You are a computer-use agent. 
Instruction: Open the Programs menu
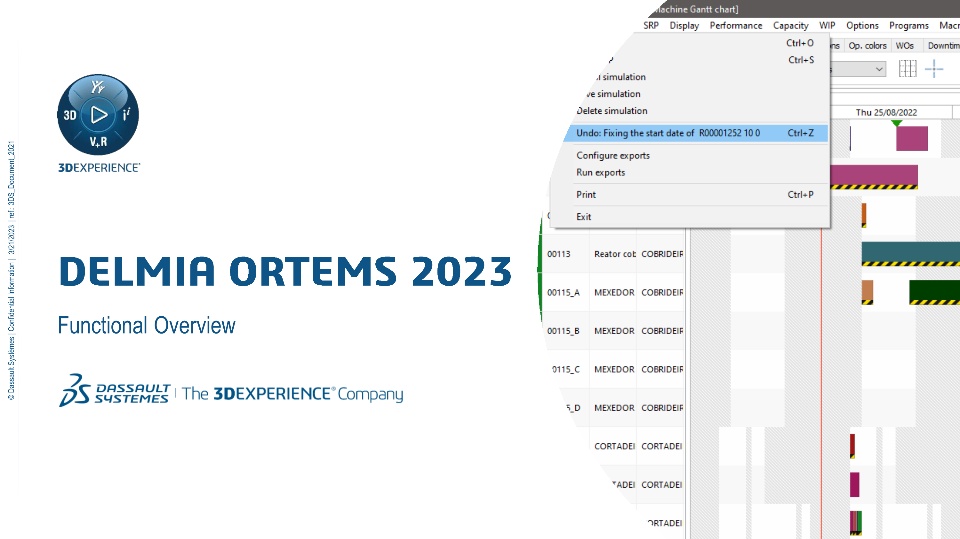(x=909, y=26)
